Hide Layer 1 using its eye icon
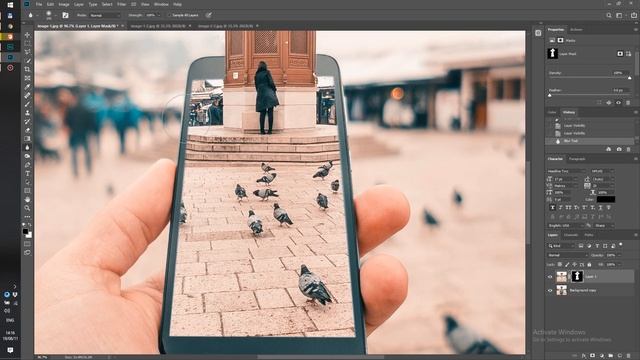640x360 pixels. click(550, 277)
